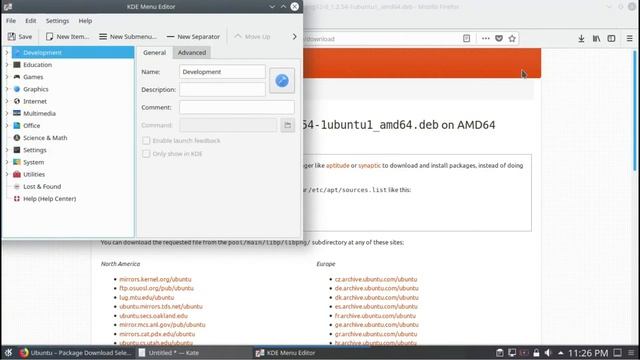Open Firefox downloads arrow
Screen dimensions: 640x360
(581, 38)
